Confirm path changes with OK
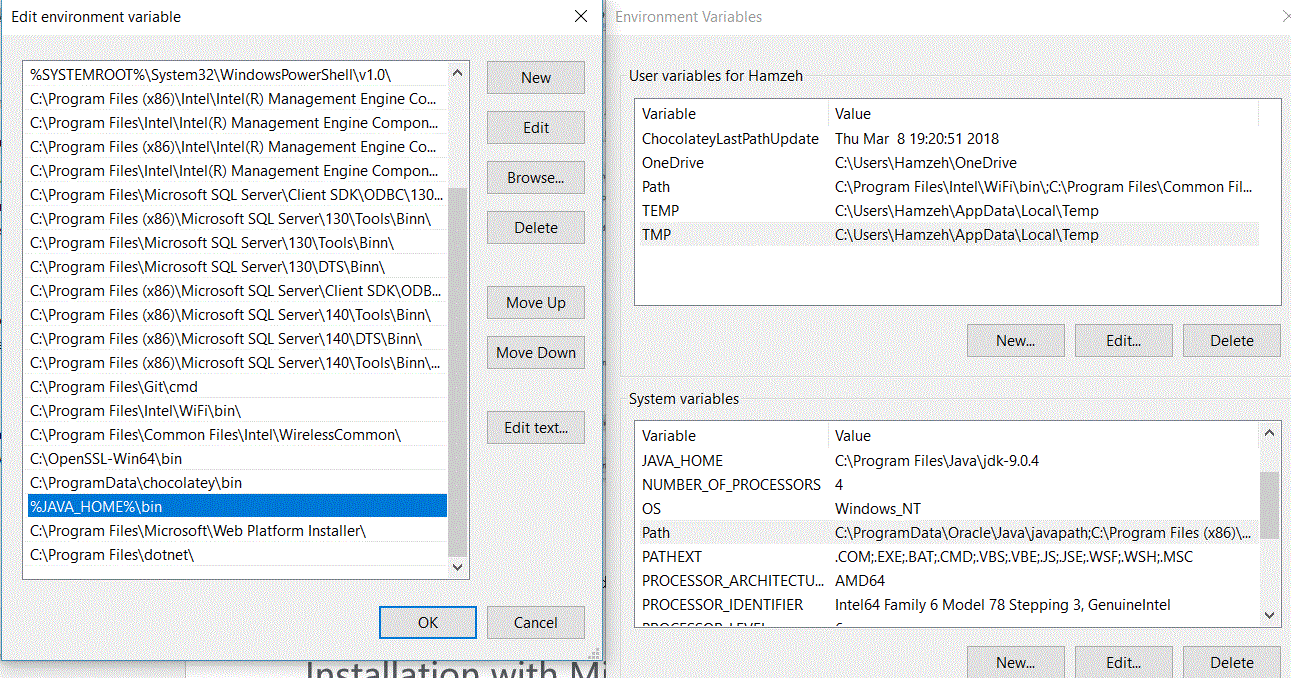Viewport: 1291px width, 678px height. (x=427, y=622)
